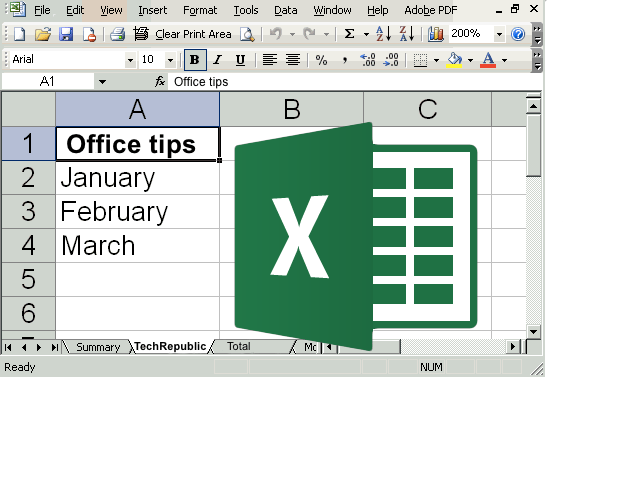Save the workbook with the floppy disk icon
This screenshot has height=485, width=620.
(66, 34)
